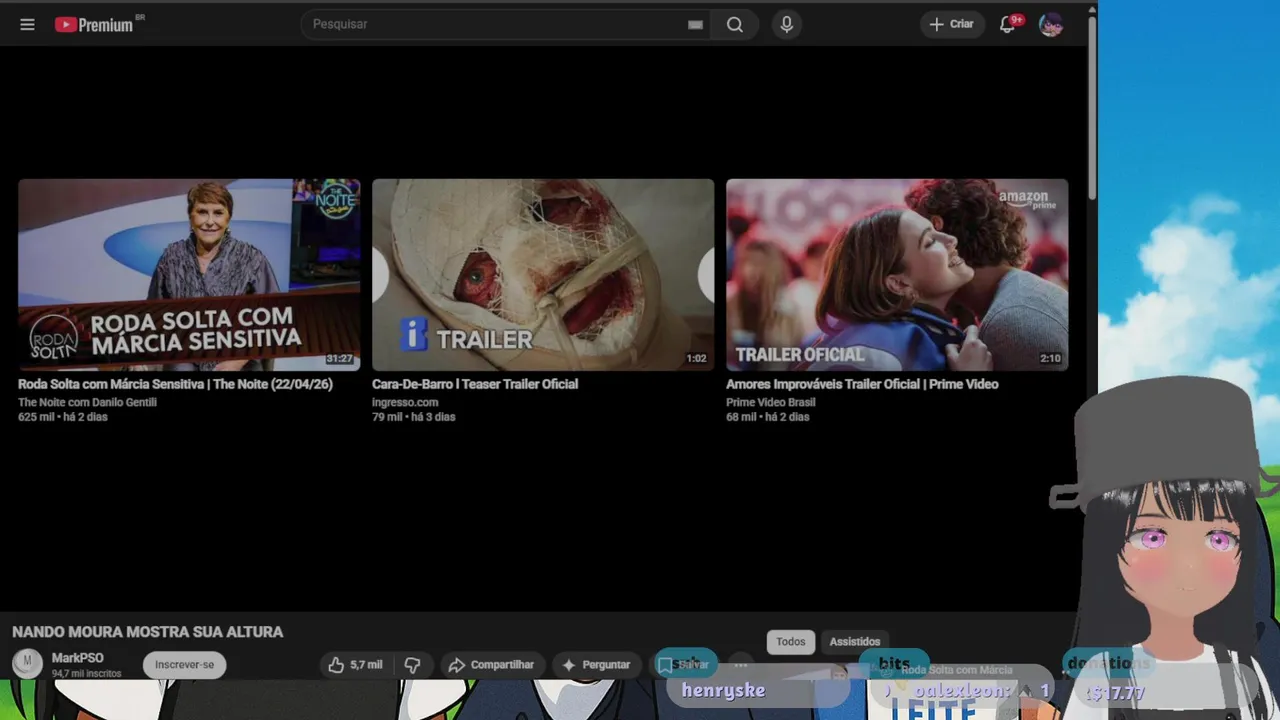This screenshot has width=1280, height=720.
Task: Click the magnifying glass search button
Action: click(x=735, y=24)
